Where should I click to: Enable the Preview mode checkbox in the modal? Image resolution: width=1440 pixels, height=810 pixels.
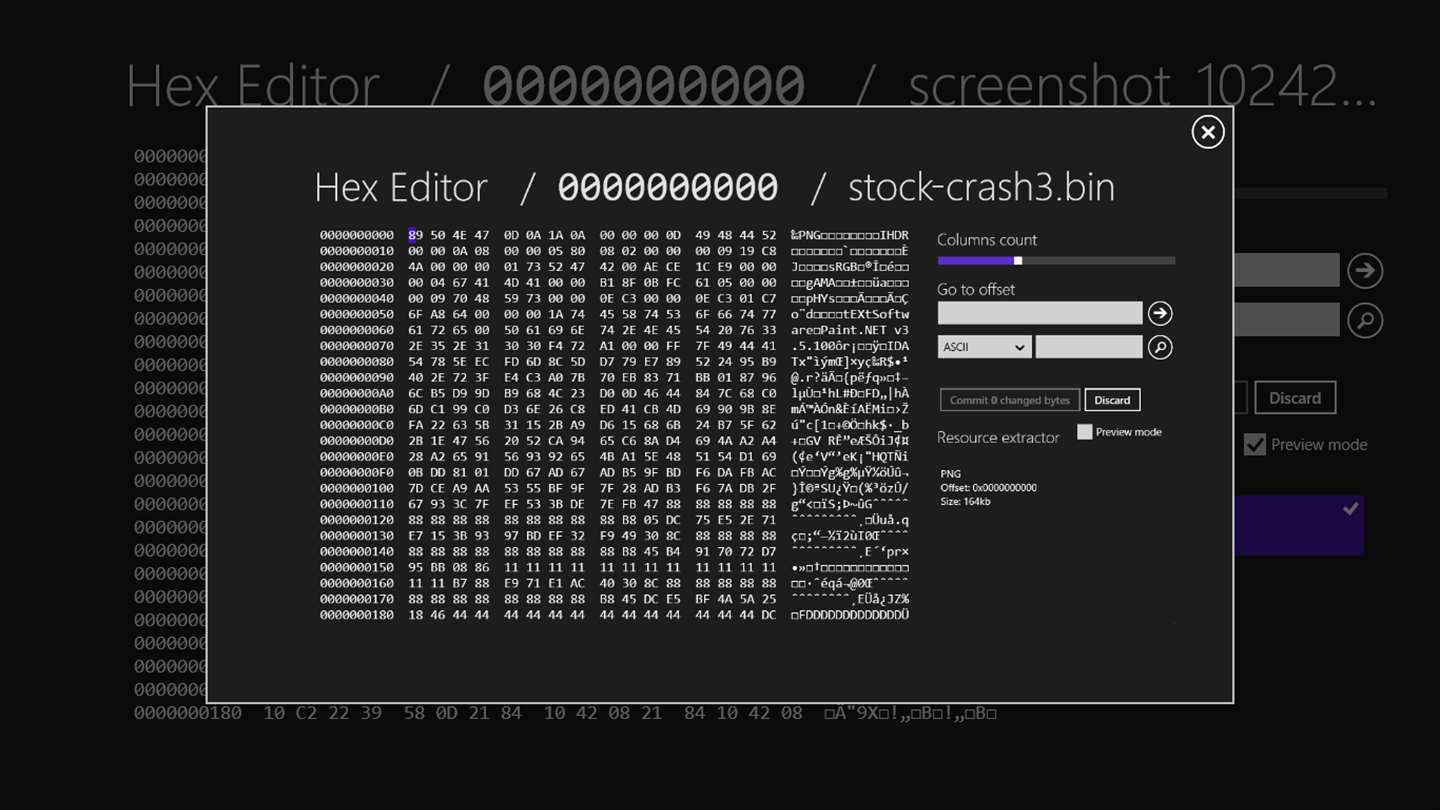point(1084,432)
